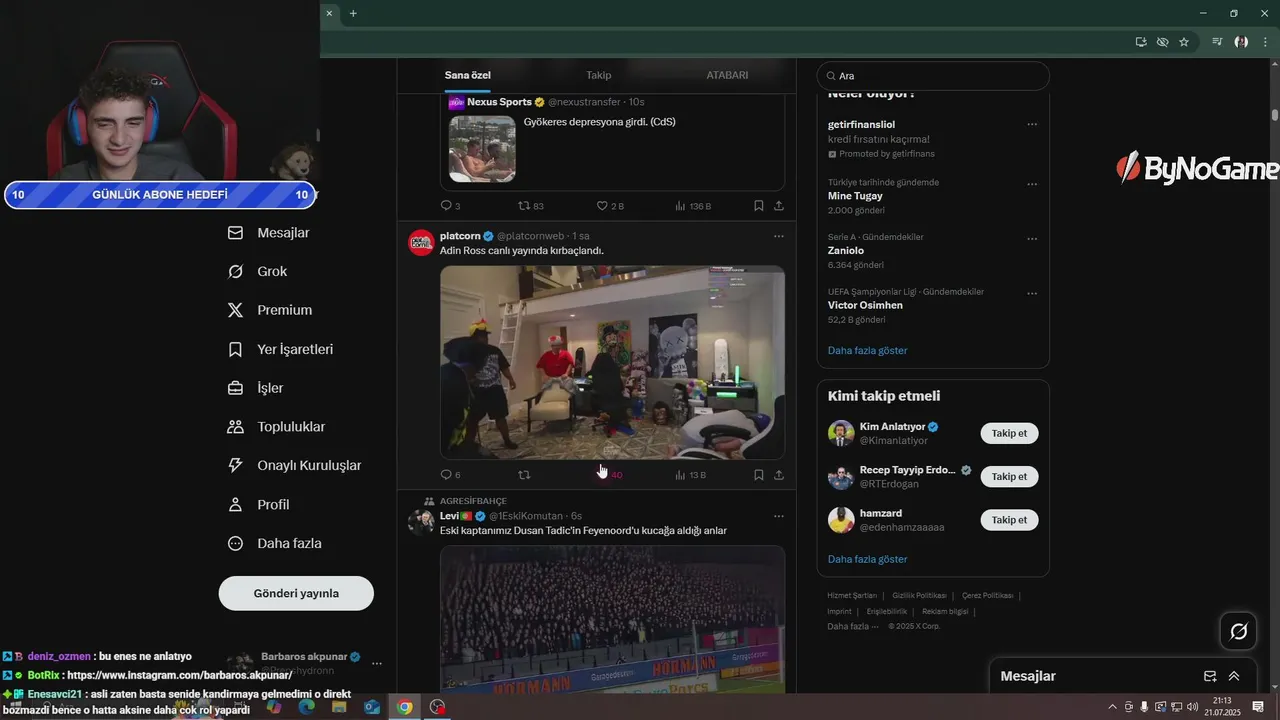Open Microsoft Edge from taskbar
Viewport: 1280px width, 720px height.
(306, 707)
